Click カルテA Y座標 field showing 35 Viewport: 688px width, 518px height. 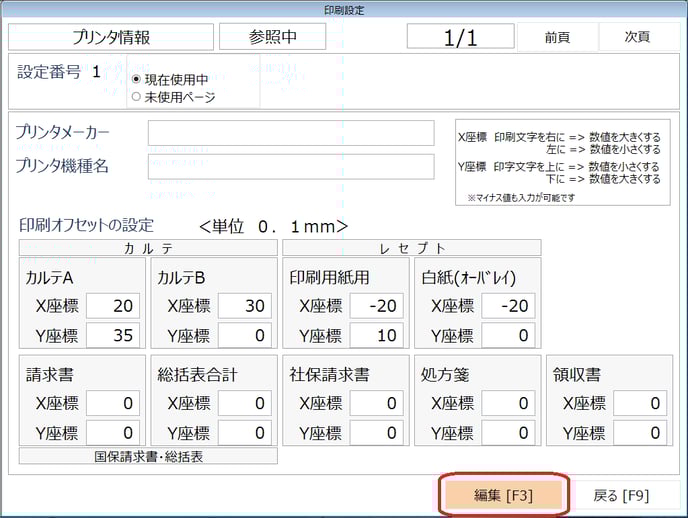(x=113, y=335)
